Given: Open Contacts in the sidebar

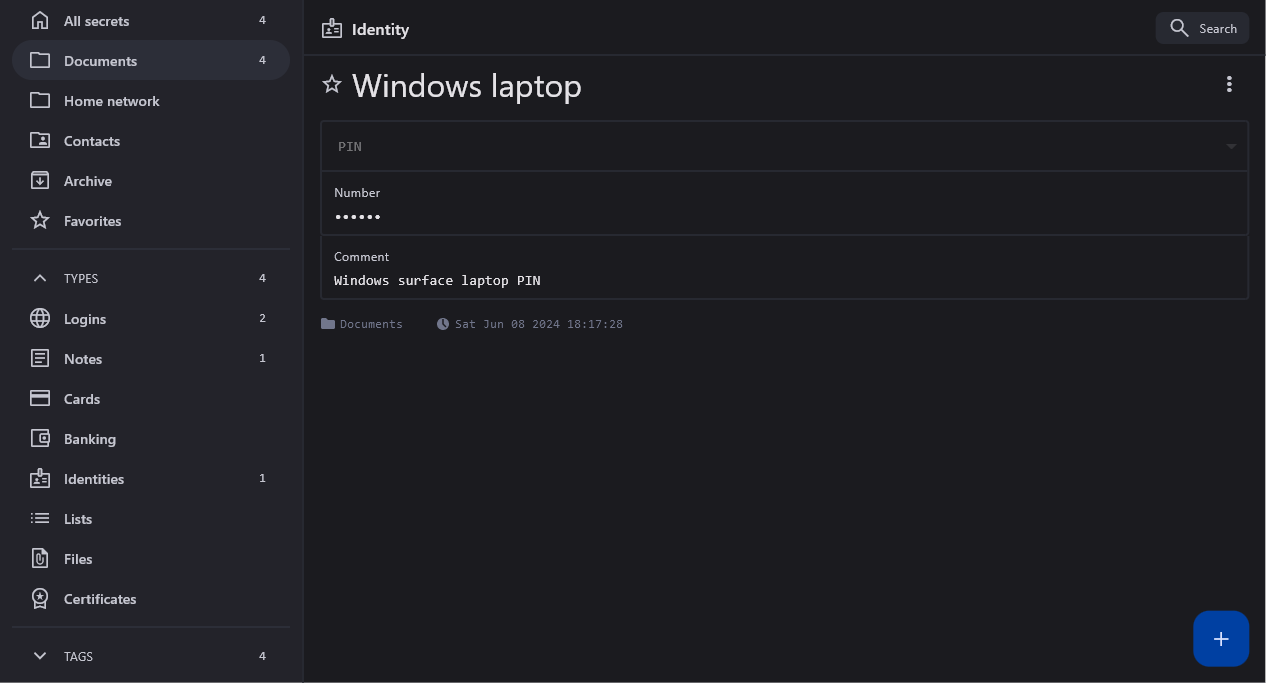Looking at the screenshot, I should tap(91, 141).
